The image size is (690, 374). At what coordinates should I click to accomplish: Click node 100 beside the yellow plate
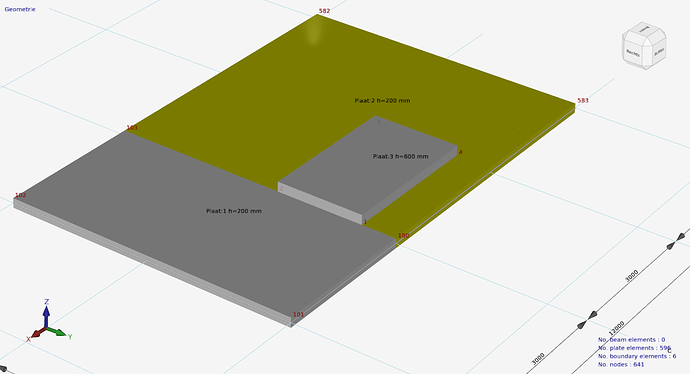point(404,235)
